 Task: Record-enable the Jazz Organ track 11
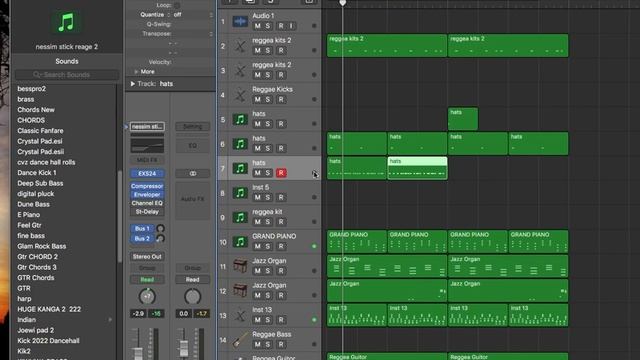[x=281, y=271]
